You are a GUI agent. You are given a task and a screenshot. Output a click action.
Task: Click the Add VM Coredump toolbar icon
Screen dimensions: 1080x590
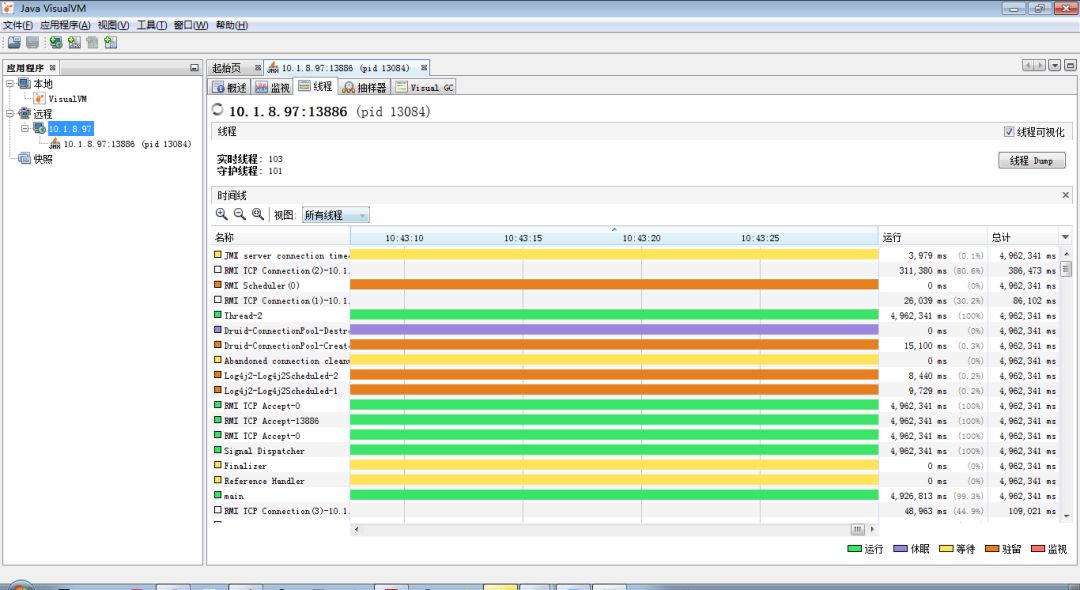point(92,42)
